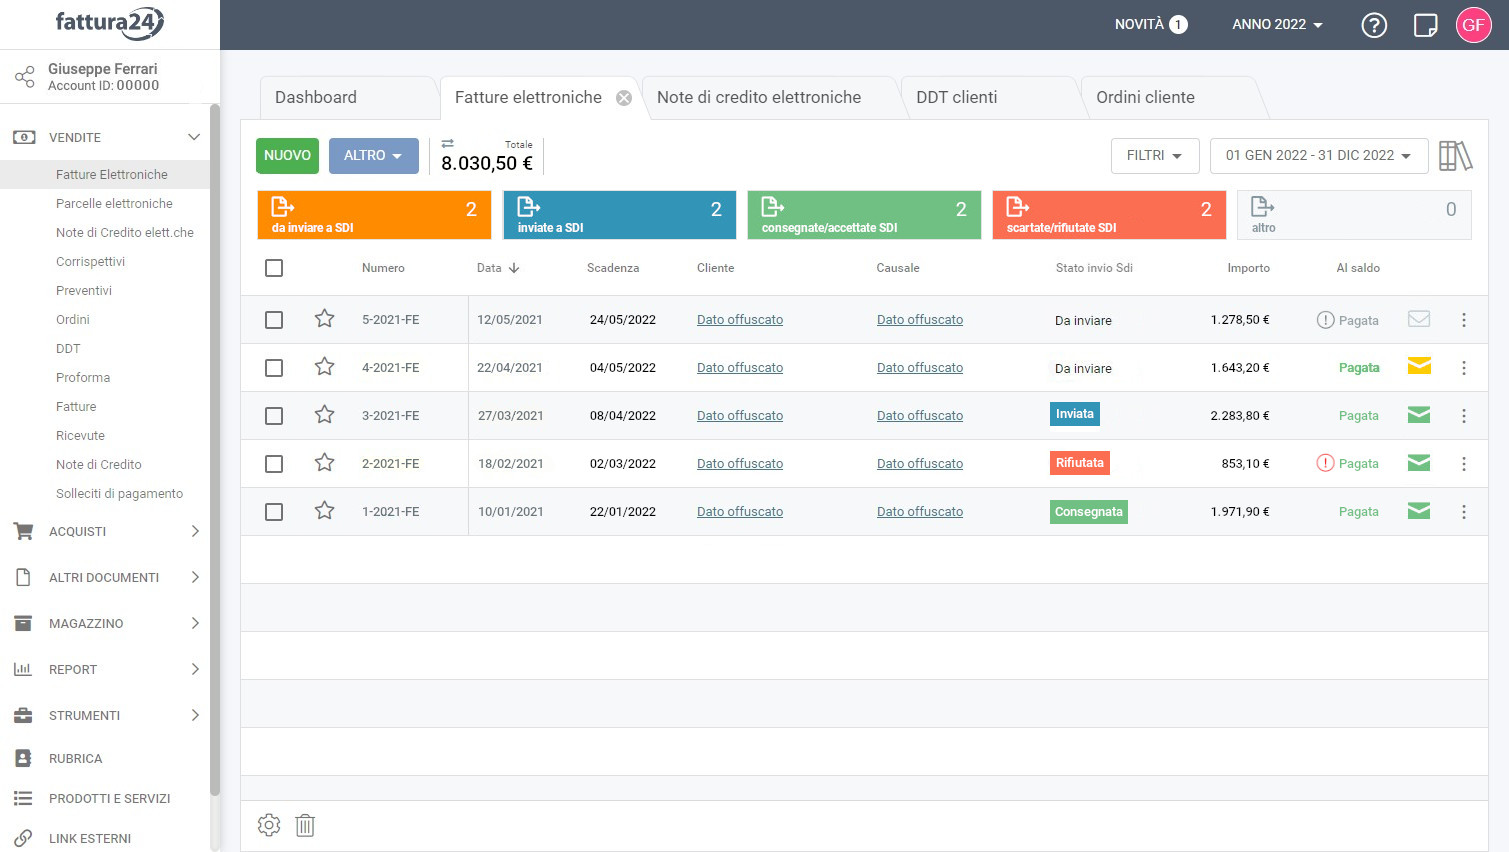Viewport: 1509px width, 852px height.
Task: Toggle the select-all checkbox in table header
Action: coord(274,268)
